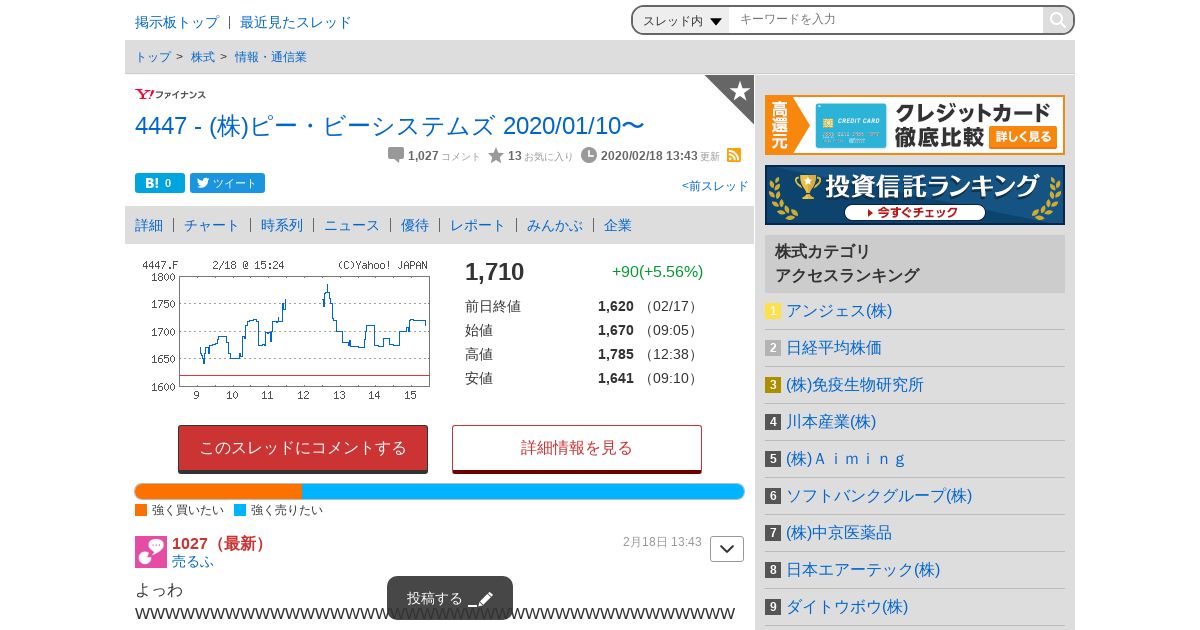This screenshot has width=1200, height=630.
Task: Expand post 1027 options chevron
Action: [x=727, y=549]
